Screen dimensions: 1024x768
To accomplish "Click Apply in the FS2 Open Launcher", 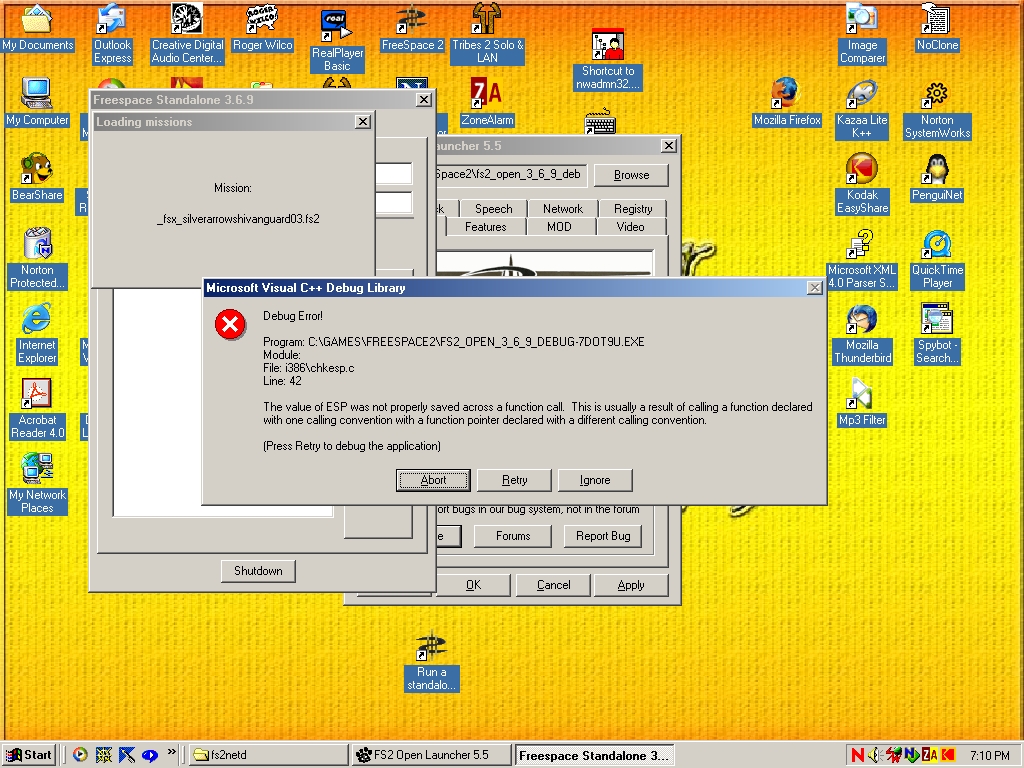I will tap(631, 585).
